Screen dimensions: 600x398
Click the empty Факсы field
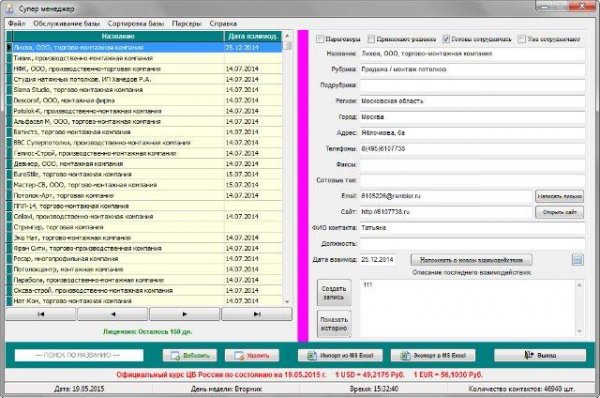point(472,165)
